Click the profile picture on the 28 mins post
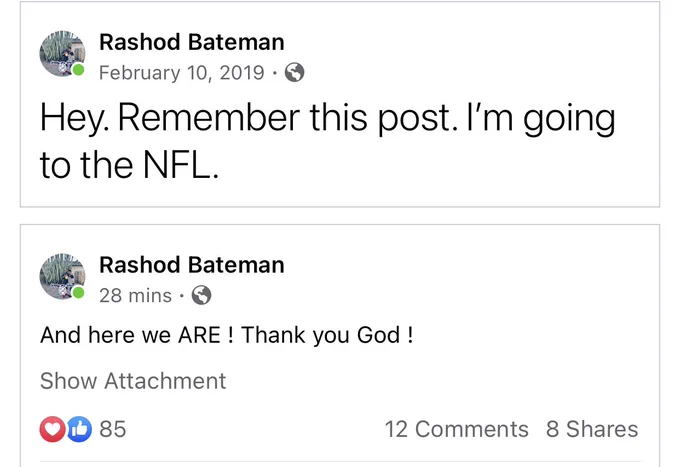Viewport: 680px width, 467px height. click(62, 277)
